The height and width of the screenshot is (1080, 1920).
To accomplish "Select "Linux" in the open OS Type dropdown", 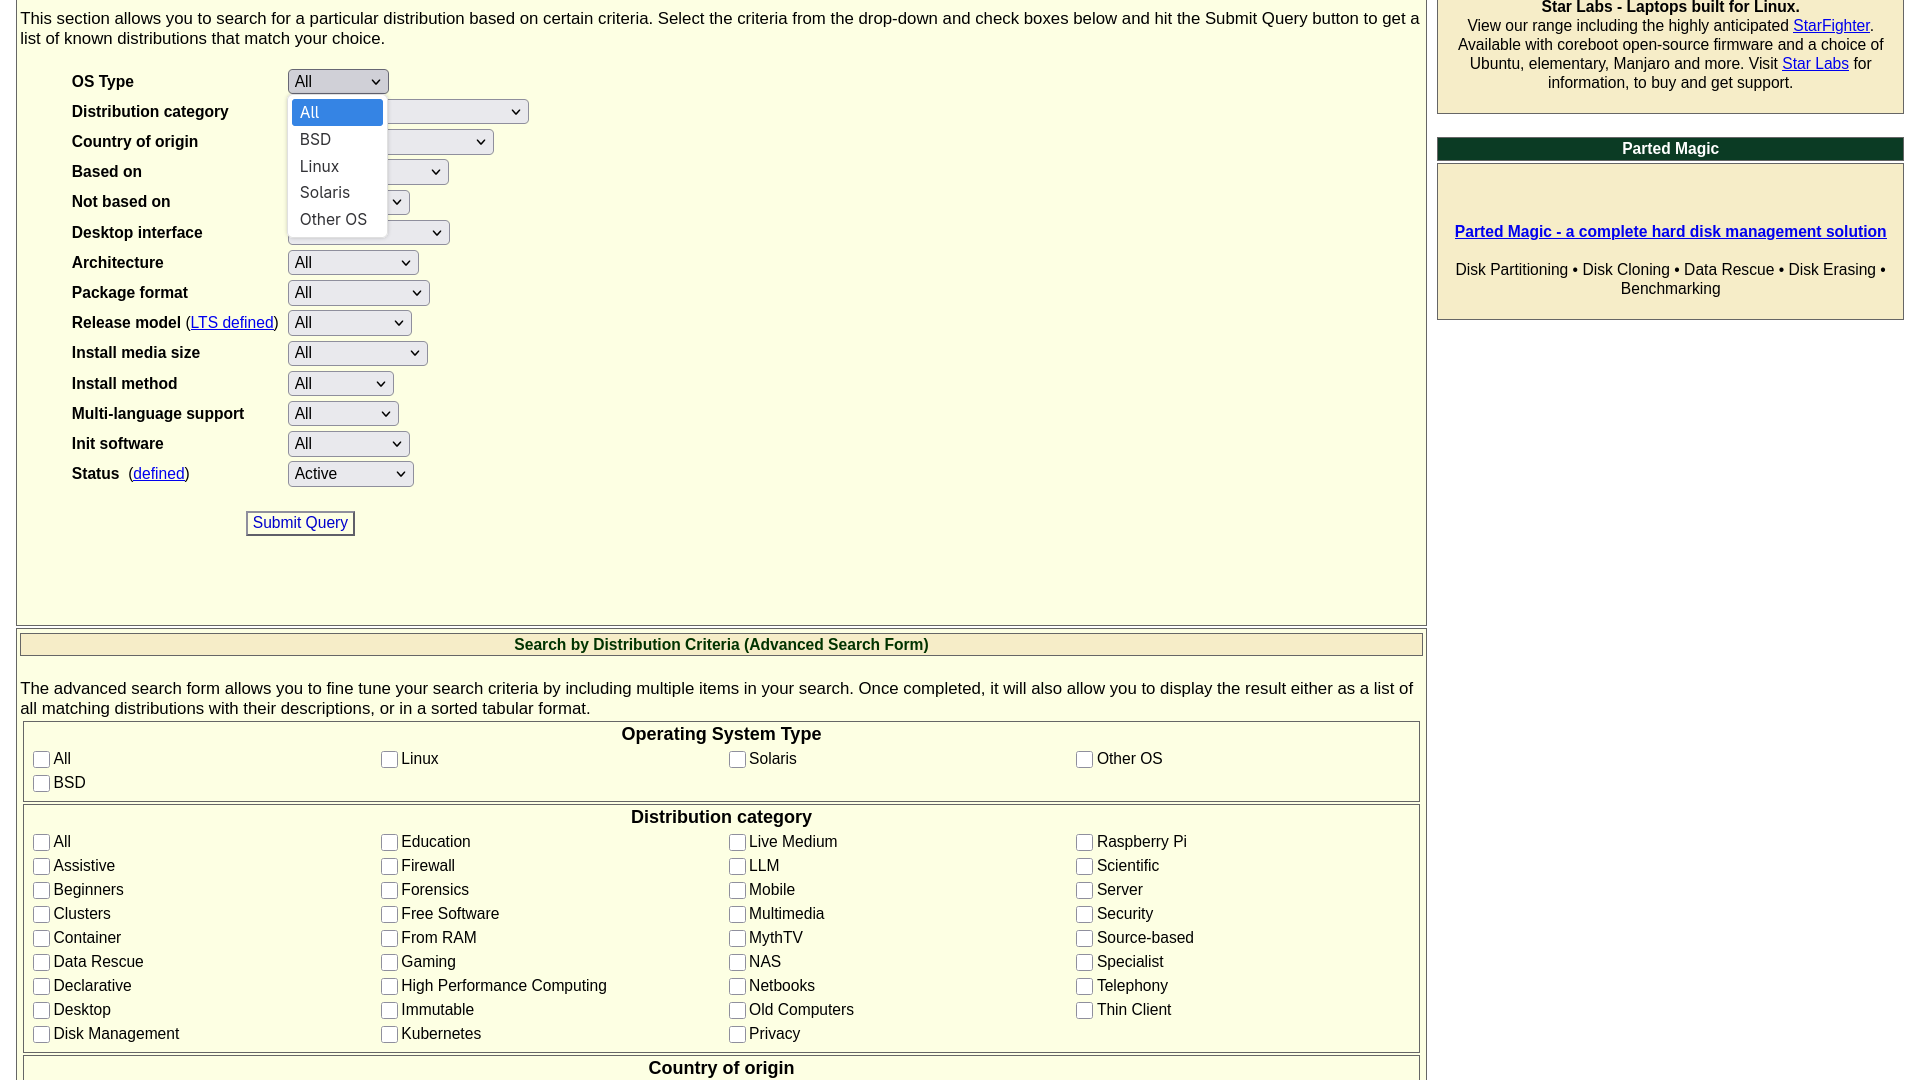I will click(x=319, y=166).
